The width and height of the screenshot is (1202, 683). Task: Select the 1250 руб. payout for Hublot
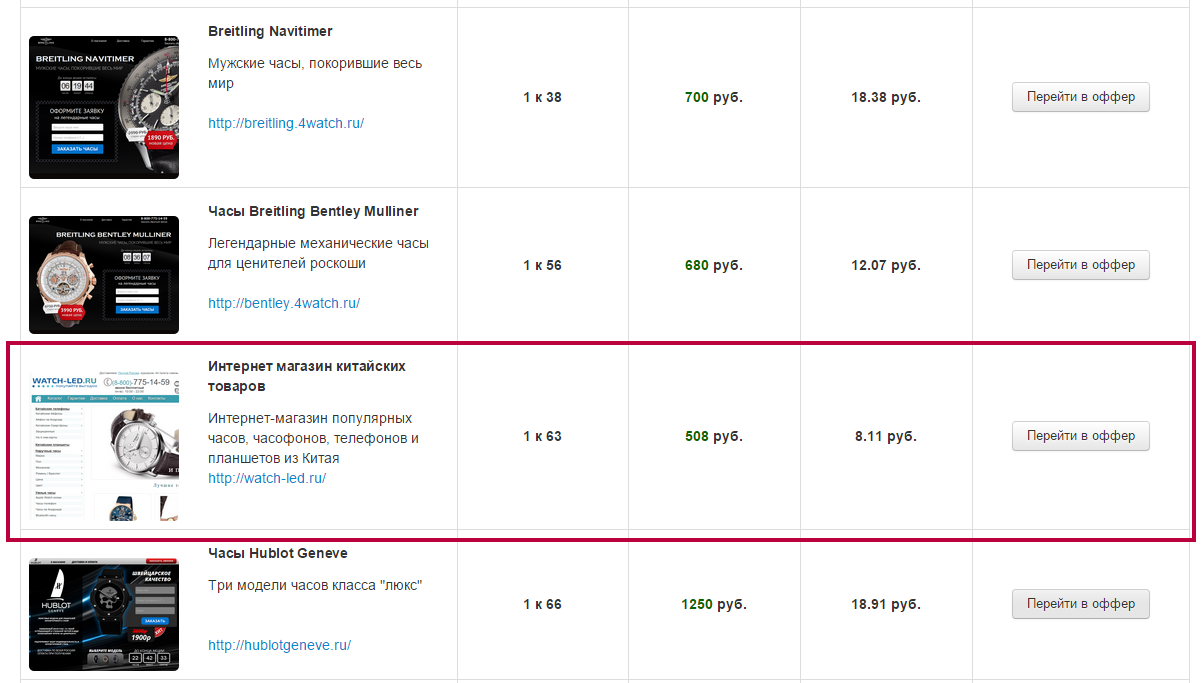tap(713, 604)
